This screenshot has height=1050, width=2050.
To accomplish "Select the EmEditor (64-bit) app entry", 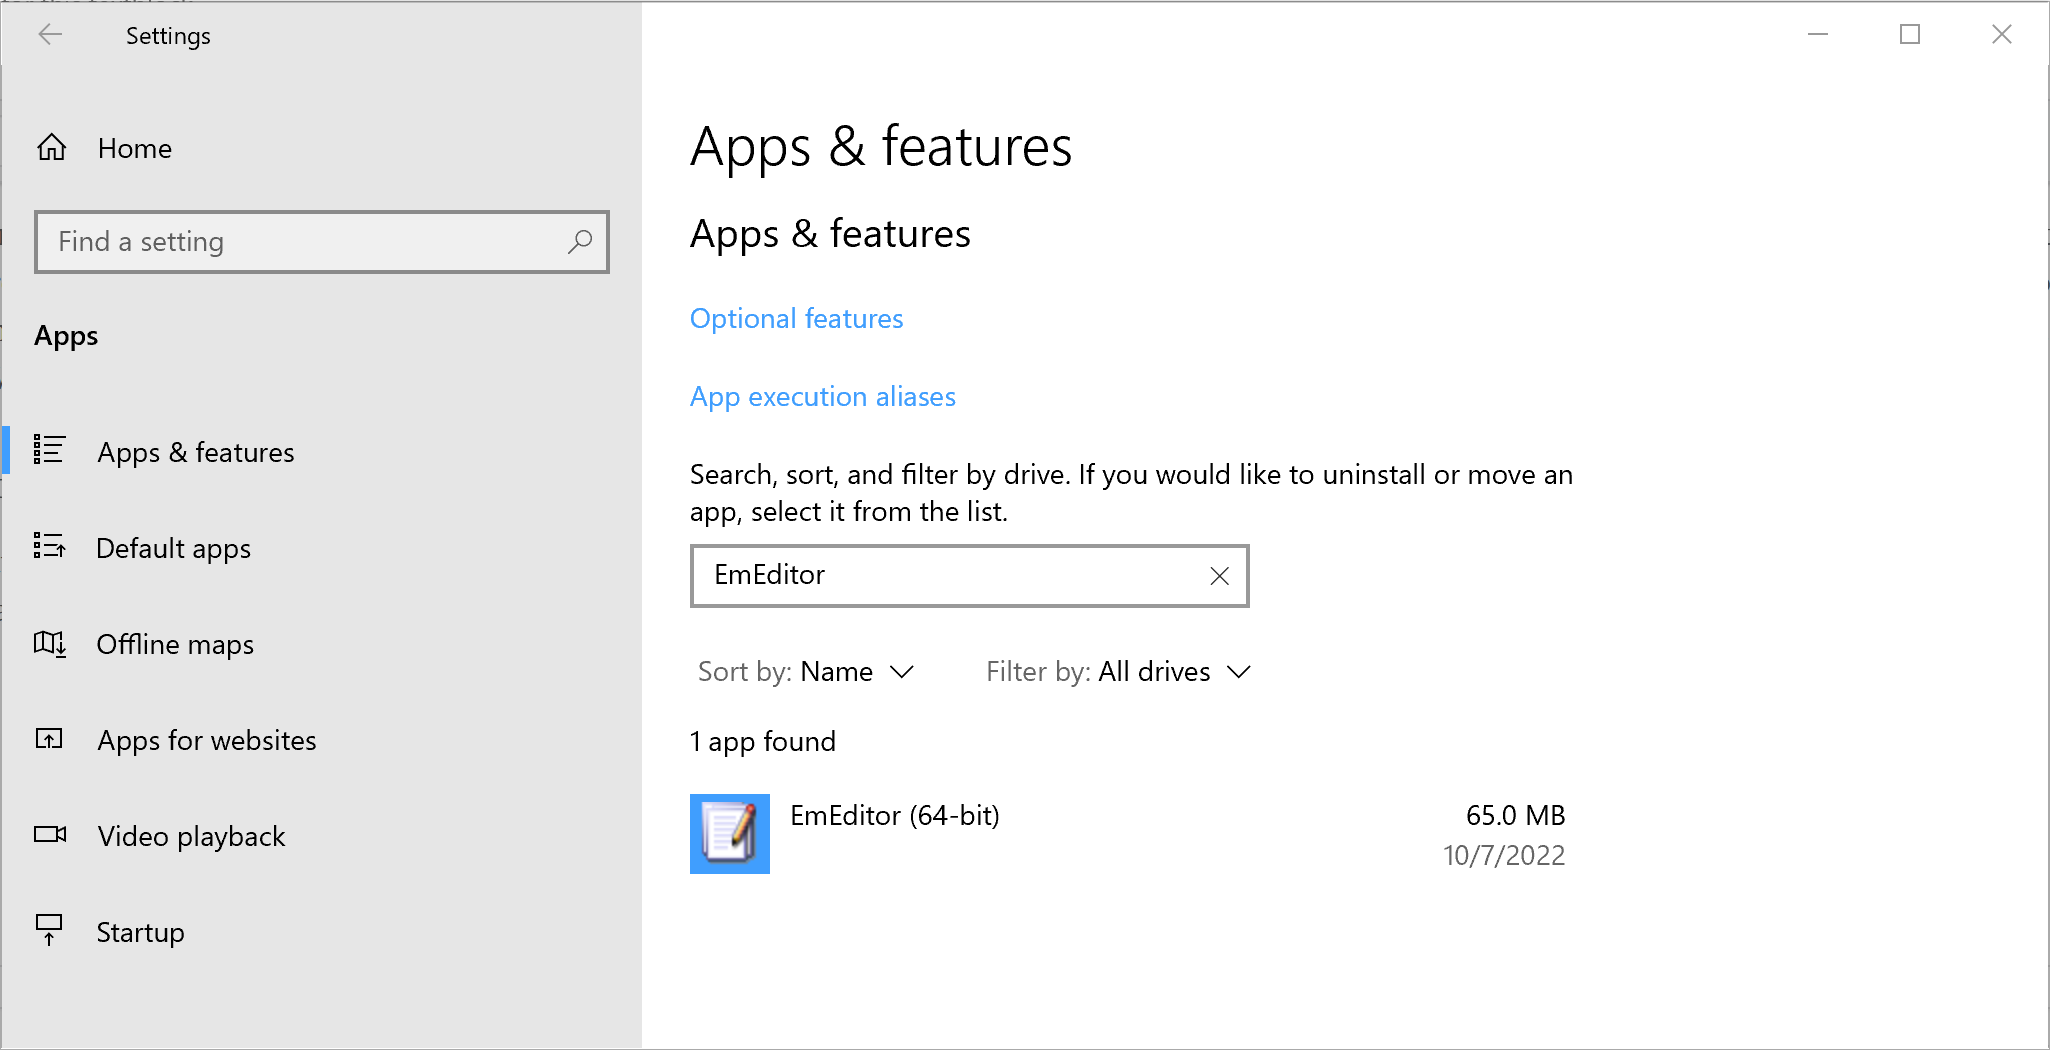I will click(1128, 834).
